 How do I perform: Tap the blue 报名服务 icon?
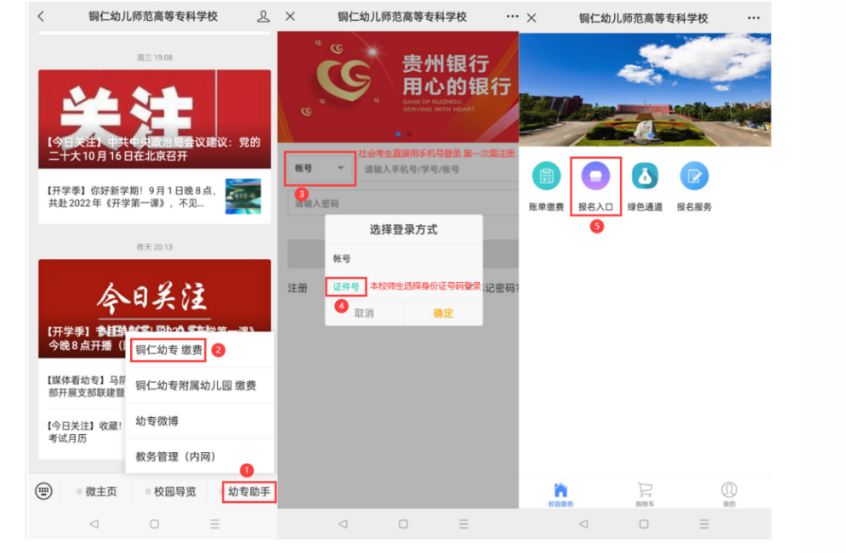click(694, 177)
